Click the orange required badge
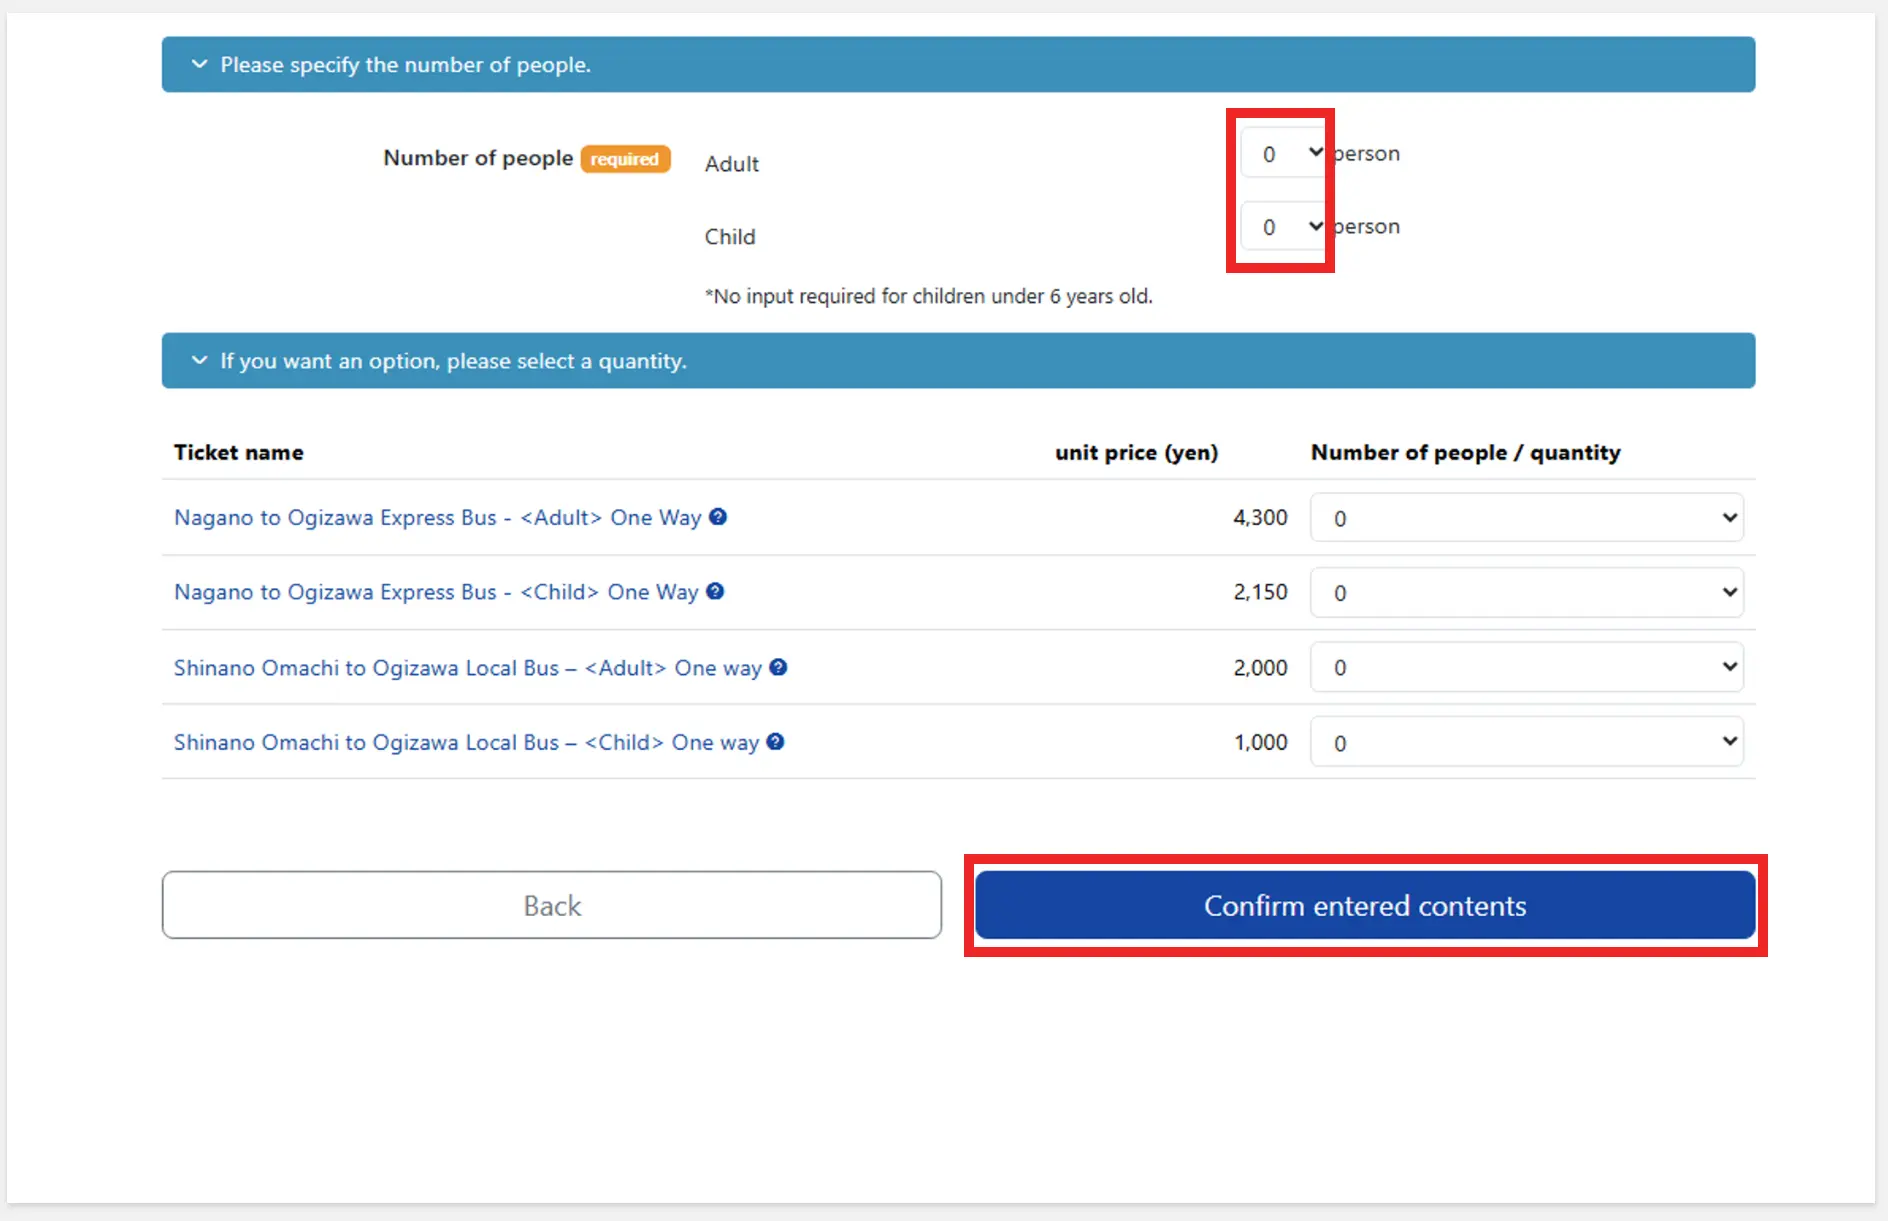This screenshot has width=1888, height=1221. point(625,159)
